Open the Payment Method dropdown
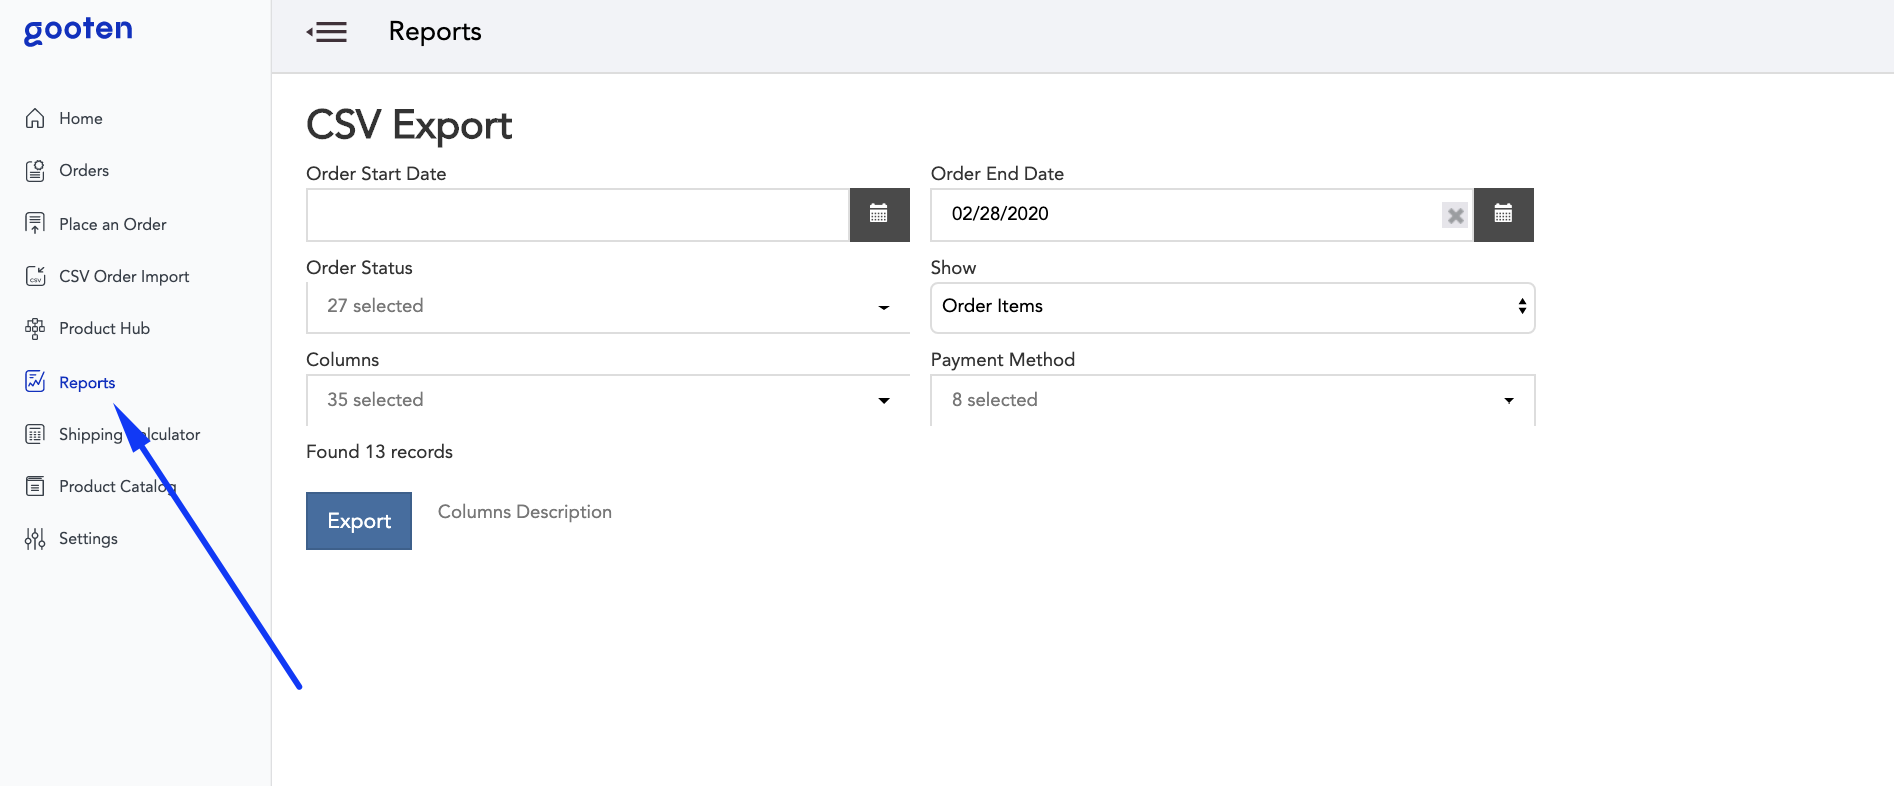1894x786 pixels. 1232,400
